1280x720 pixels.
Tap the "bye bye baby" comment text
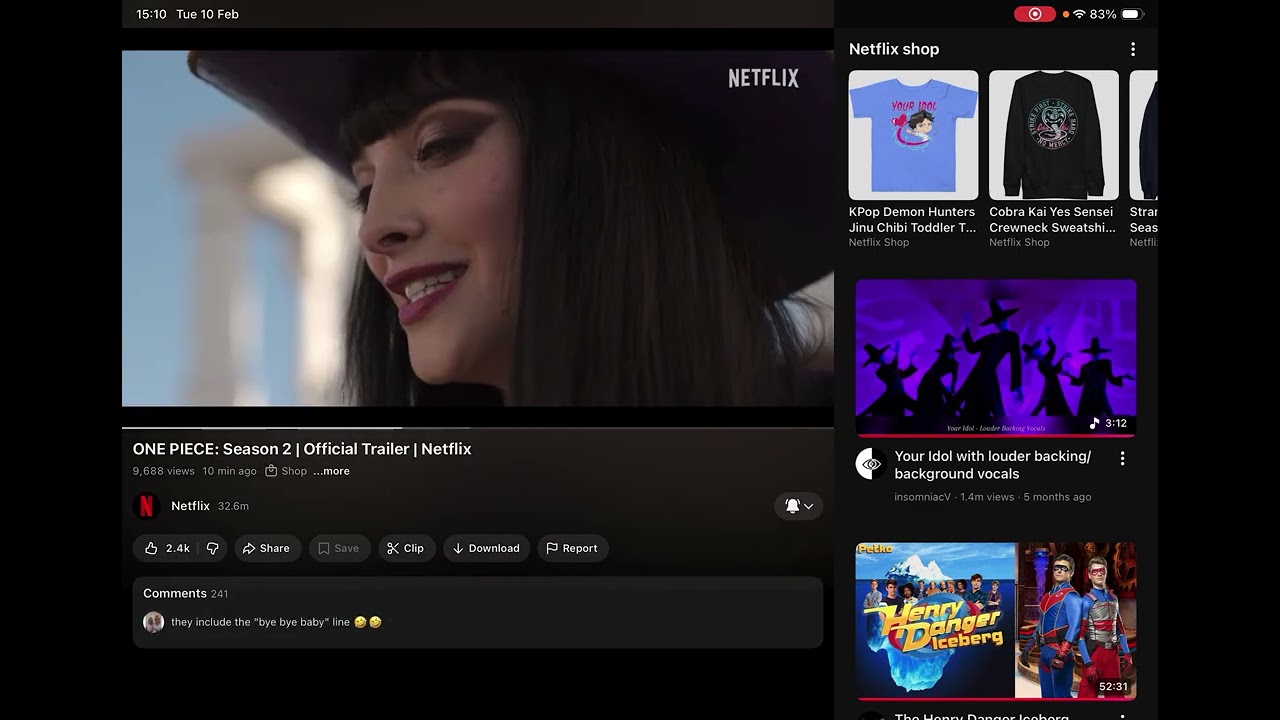[276, 622]
